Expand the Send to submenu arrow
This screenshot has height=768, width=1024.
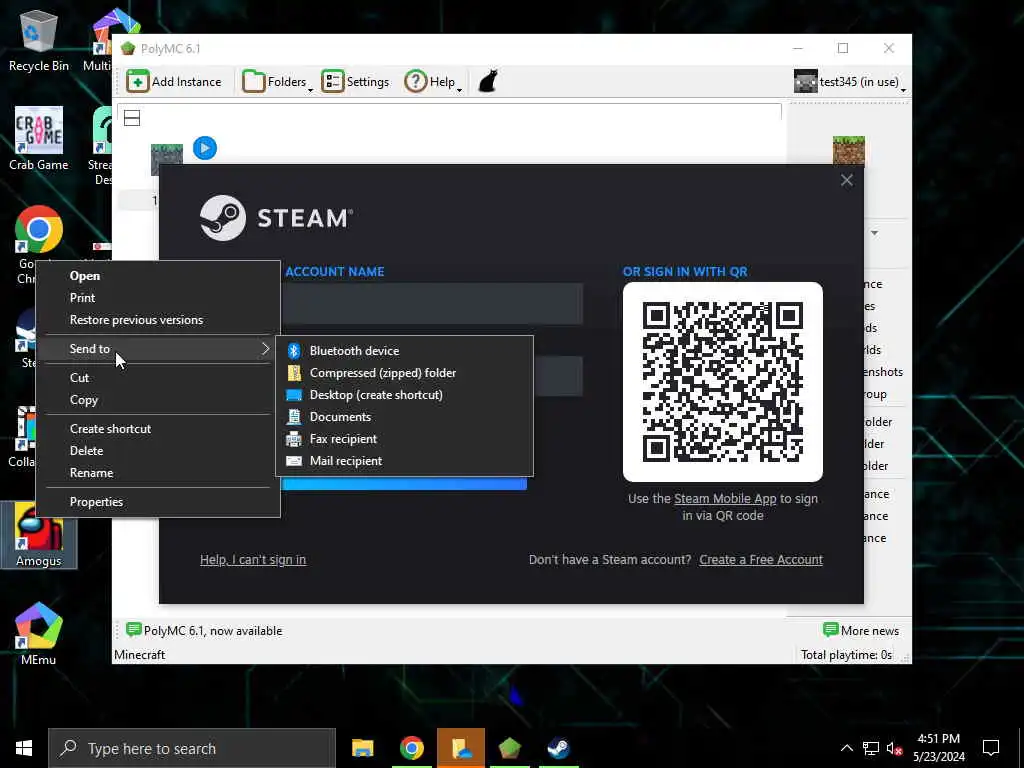pyautogui.click(x=265, y=349)
